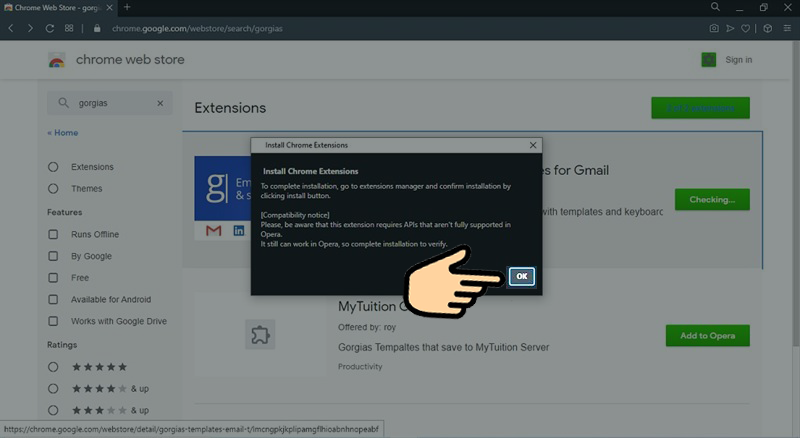Return to « Home link

point(63,133)
